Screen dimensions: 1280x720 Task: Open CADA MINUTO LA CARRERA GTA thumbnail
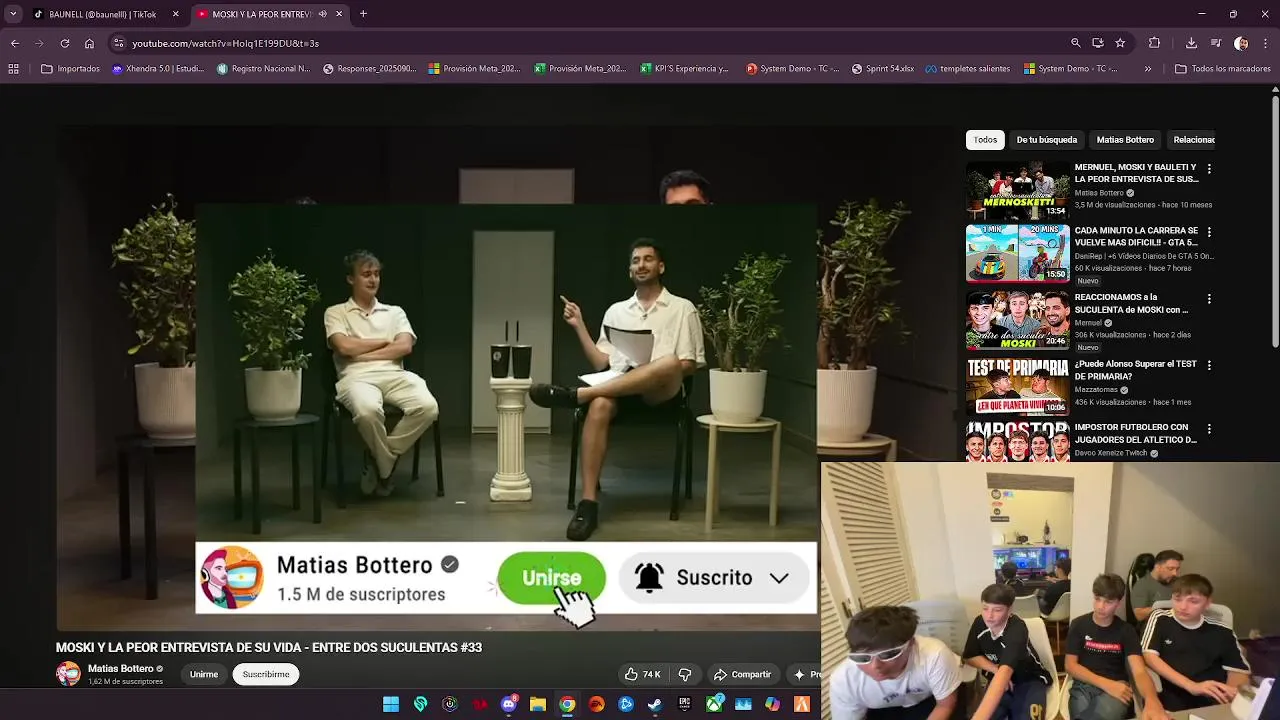pyautogui.click(x=1017, y=254)
